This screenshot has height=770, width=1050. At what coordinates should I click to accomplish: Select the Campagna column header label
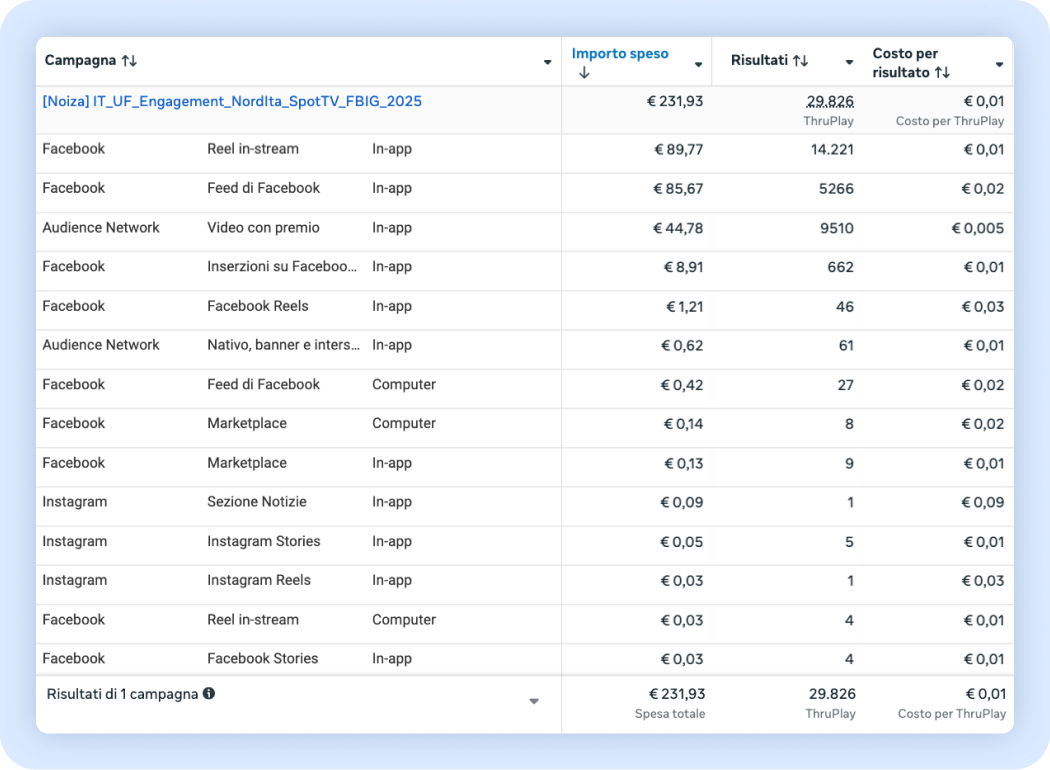80,61
